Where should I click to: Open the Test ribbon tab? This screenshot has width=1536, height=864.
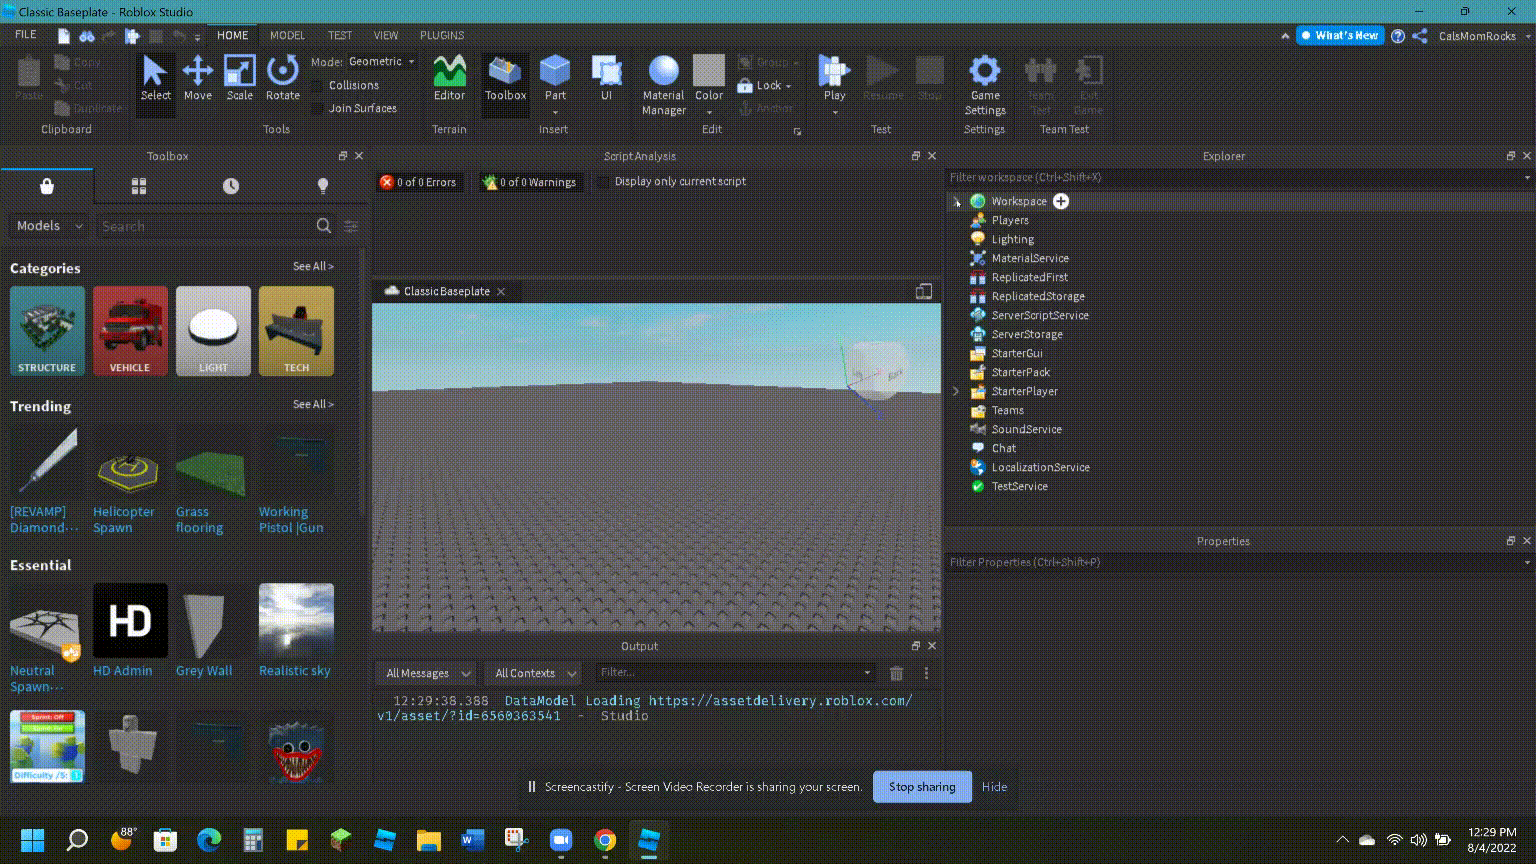coord(340,35)
